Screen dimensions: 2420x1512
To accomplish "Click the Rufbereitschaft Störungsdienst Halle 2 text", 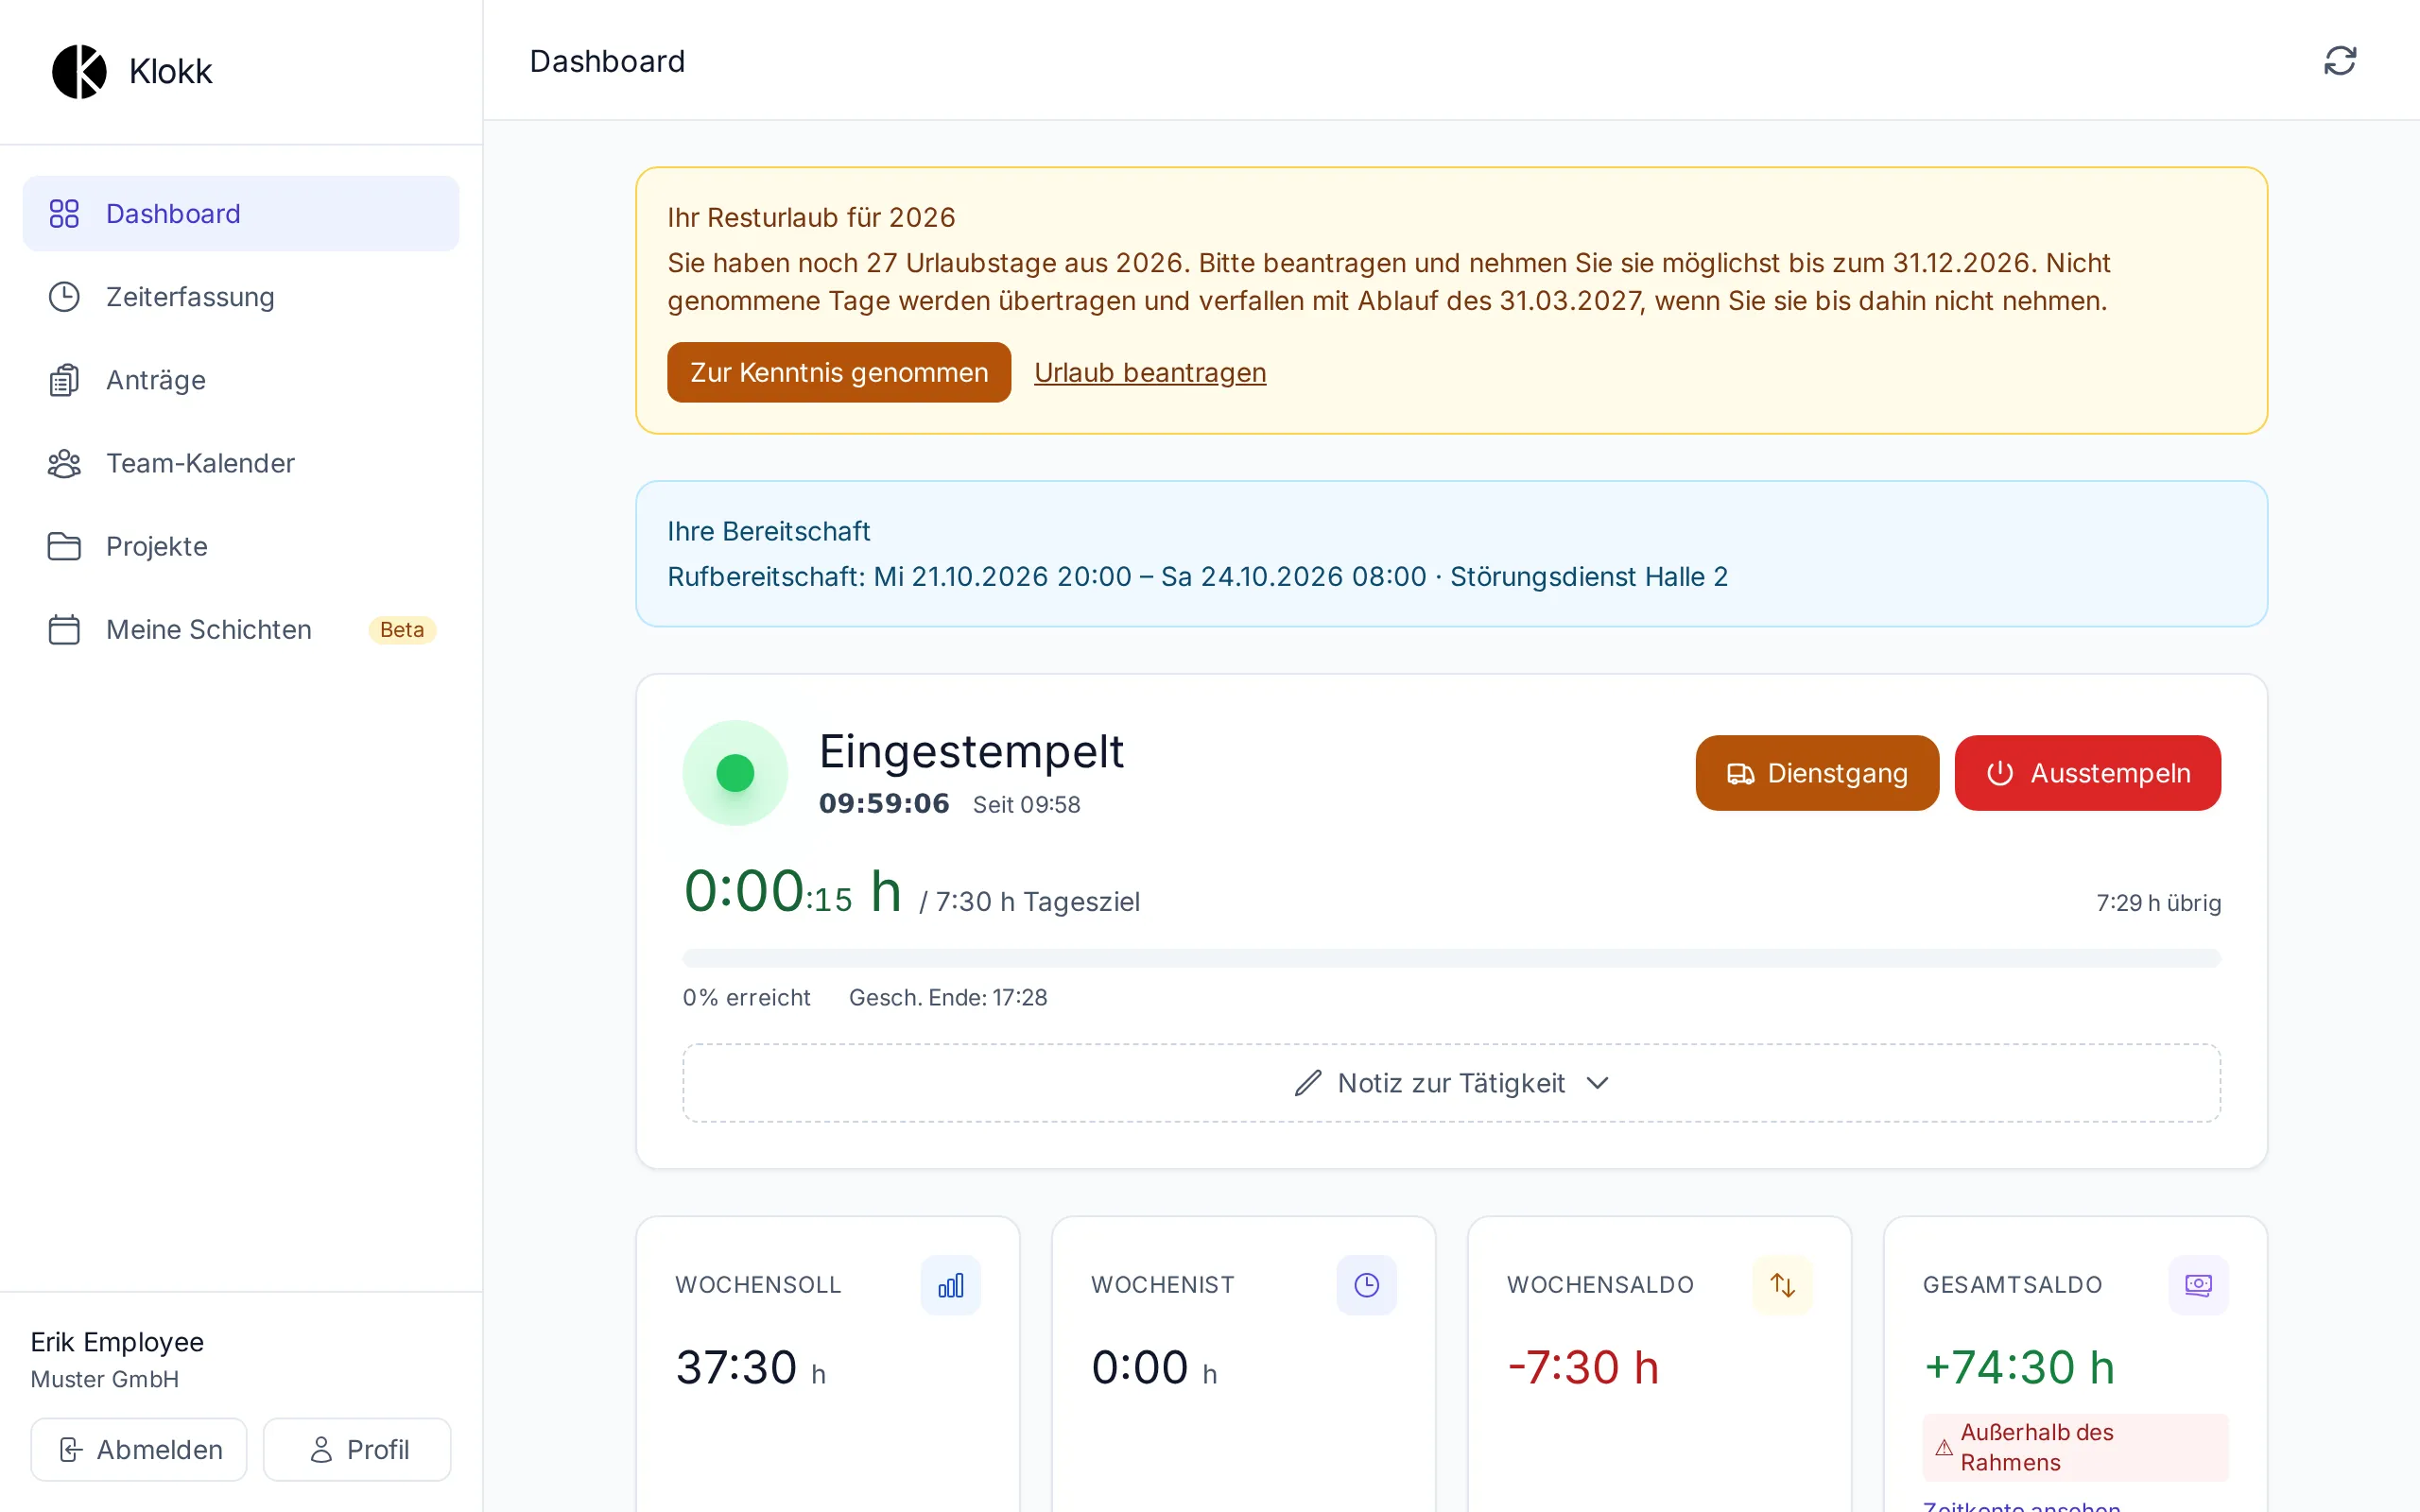I will coord(1197,577).
